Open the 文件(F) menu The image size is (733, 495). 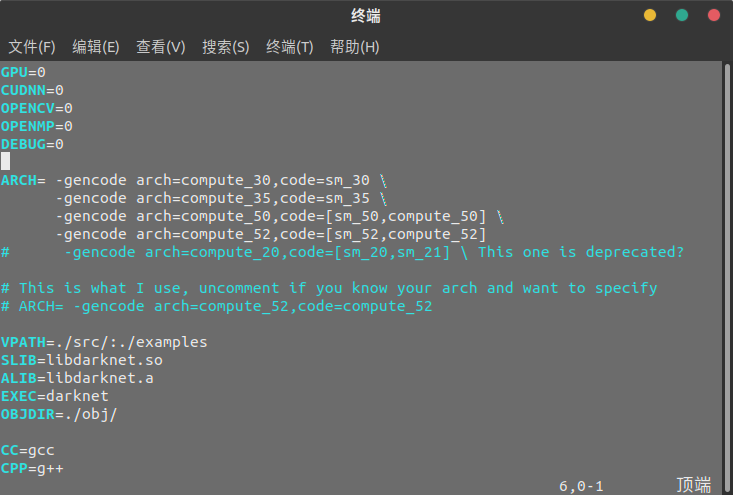coord(32,47)
